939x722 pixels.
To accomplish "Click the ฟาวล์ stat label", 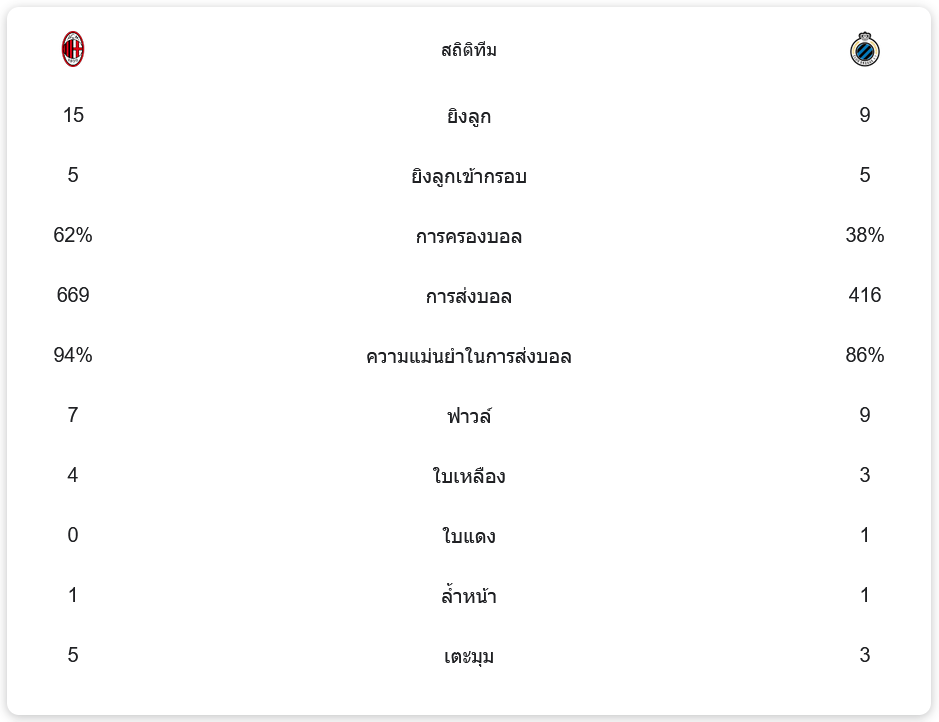I will coord(469,415).
